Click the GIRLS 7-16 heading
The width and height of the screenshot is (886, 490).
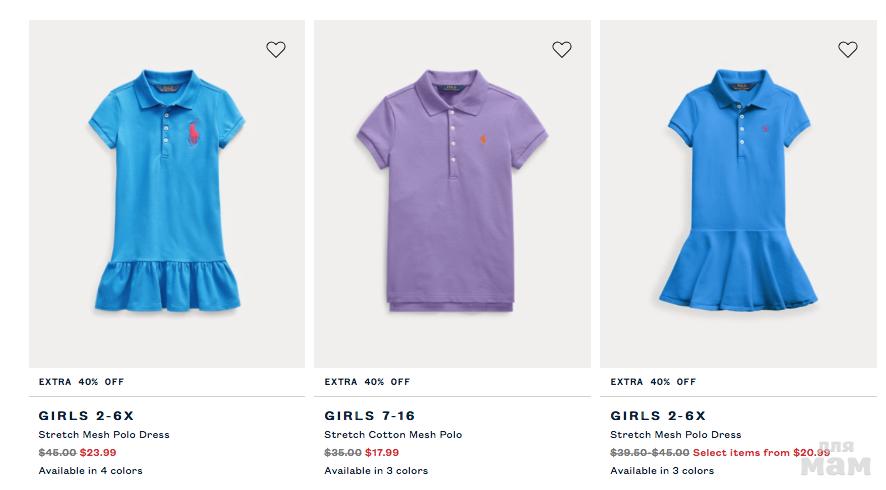[x=369, y=416]
